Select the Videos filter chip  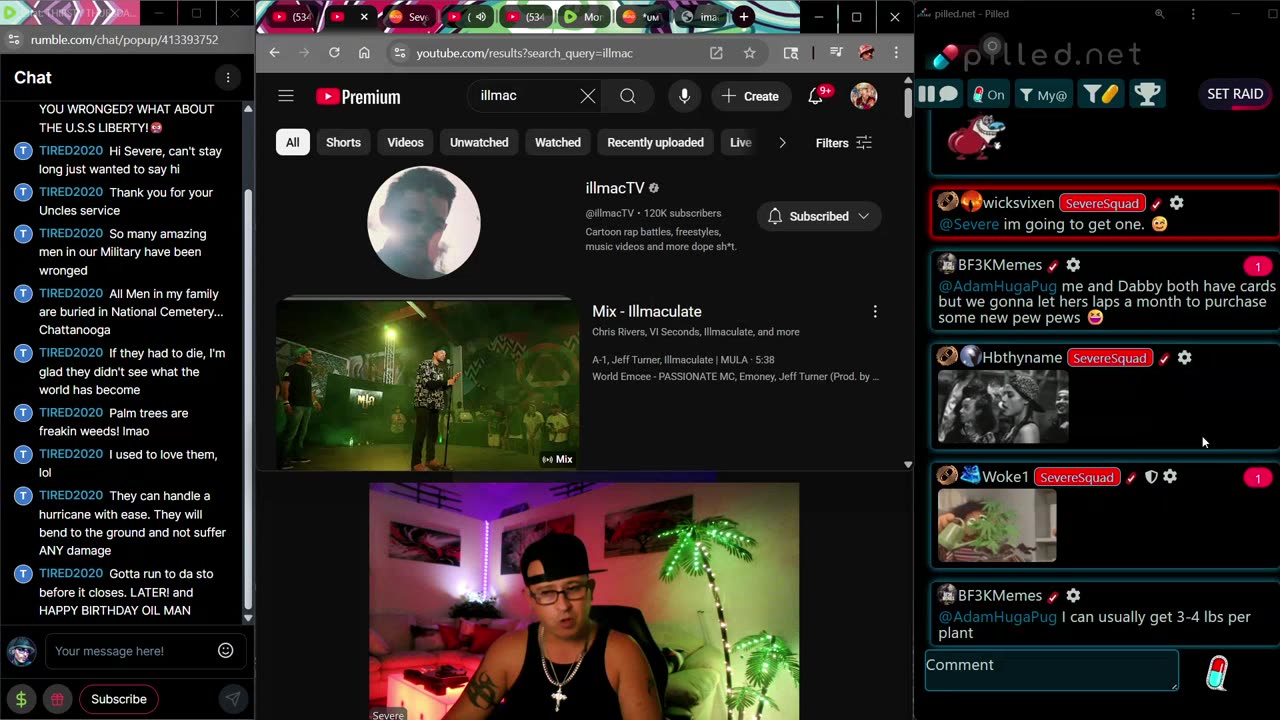(x=405, y=142)
